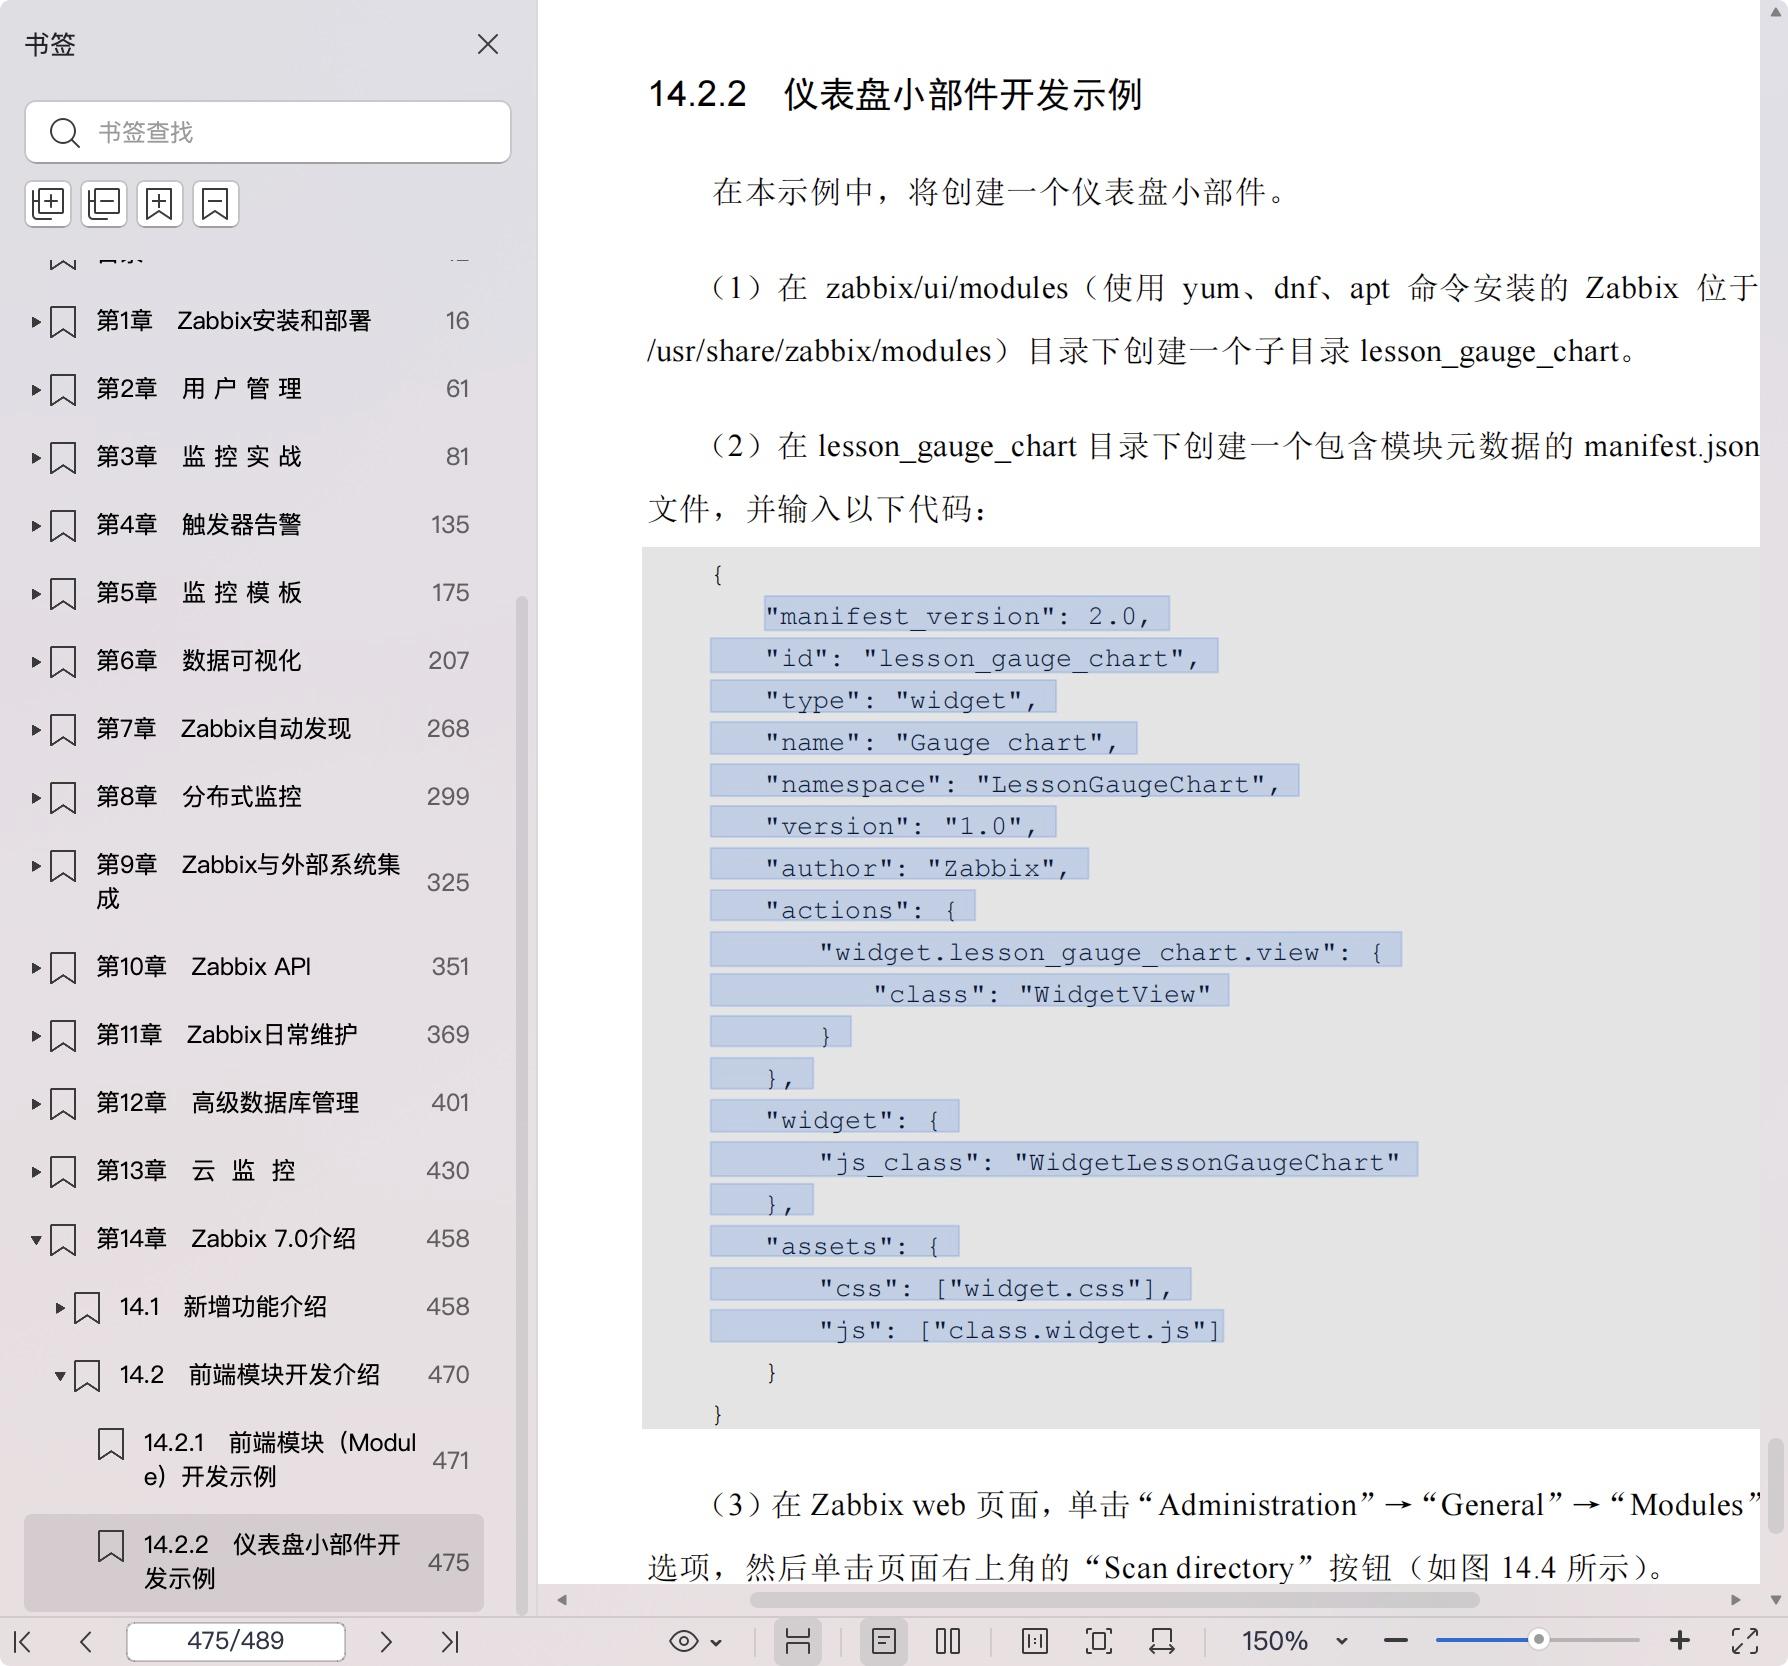Click the zoom slider handle
This screenshot has width=1788, height=1666.
(1539, 1639)
